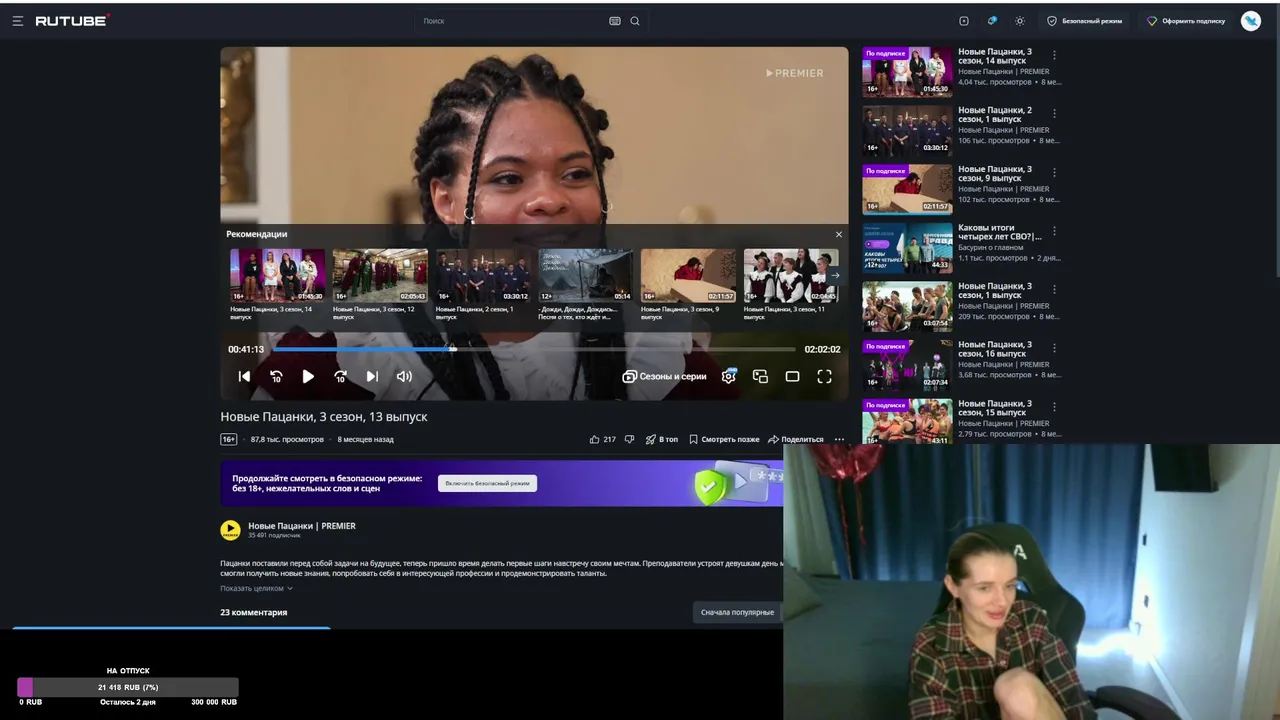This screenshot has width=1280, height=720.
Task: Open the hamburger side menu
Action: pos(17,21)
